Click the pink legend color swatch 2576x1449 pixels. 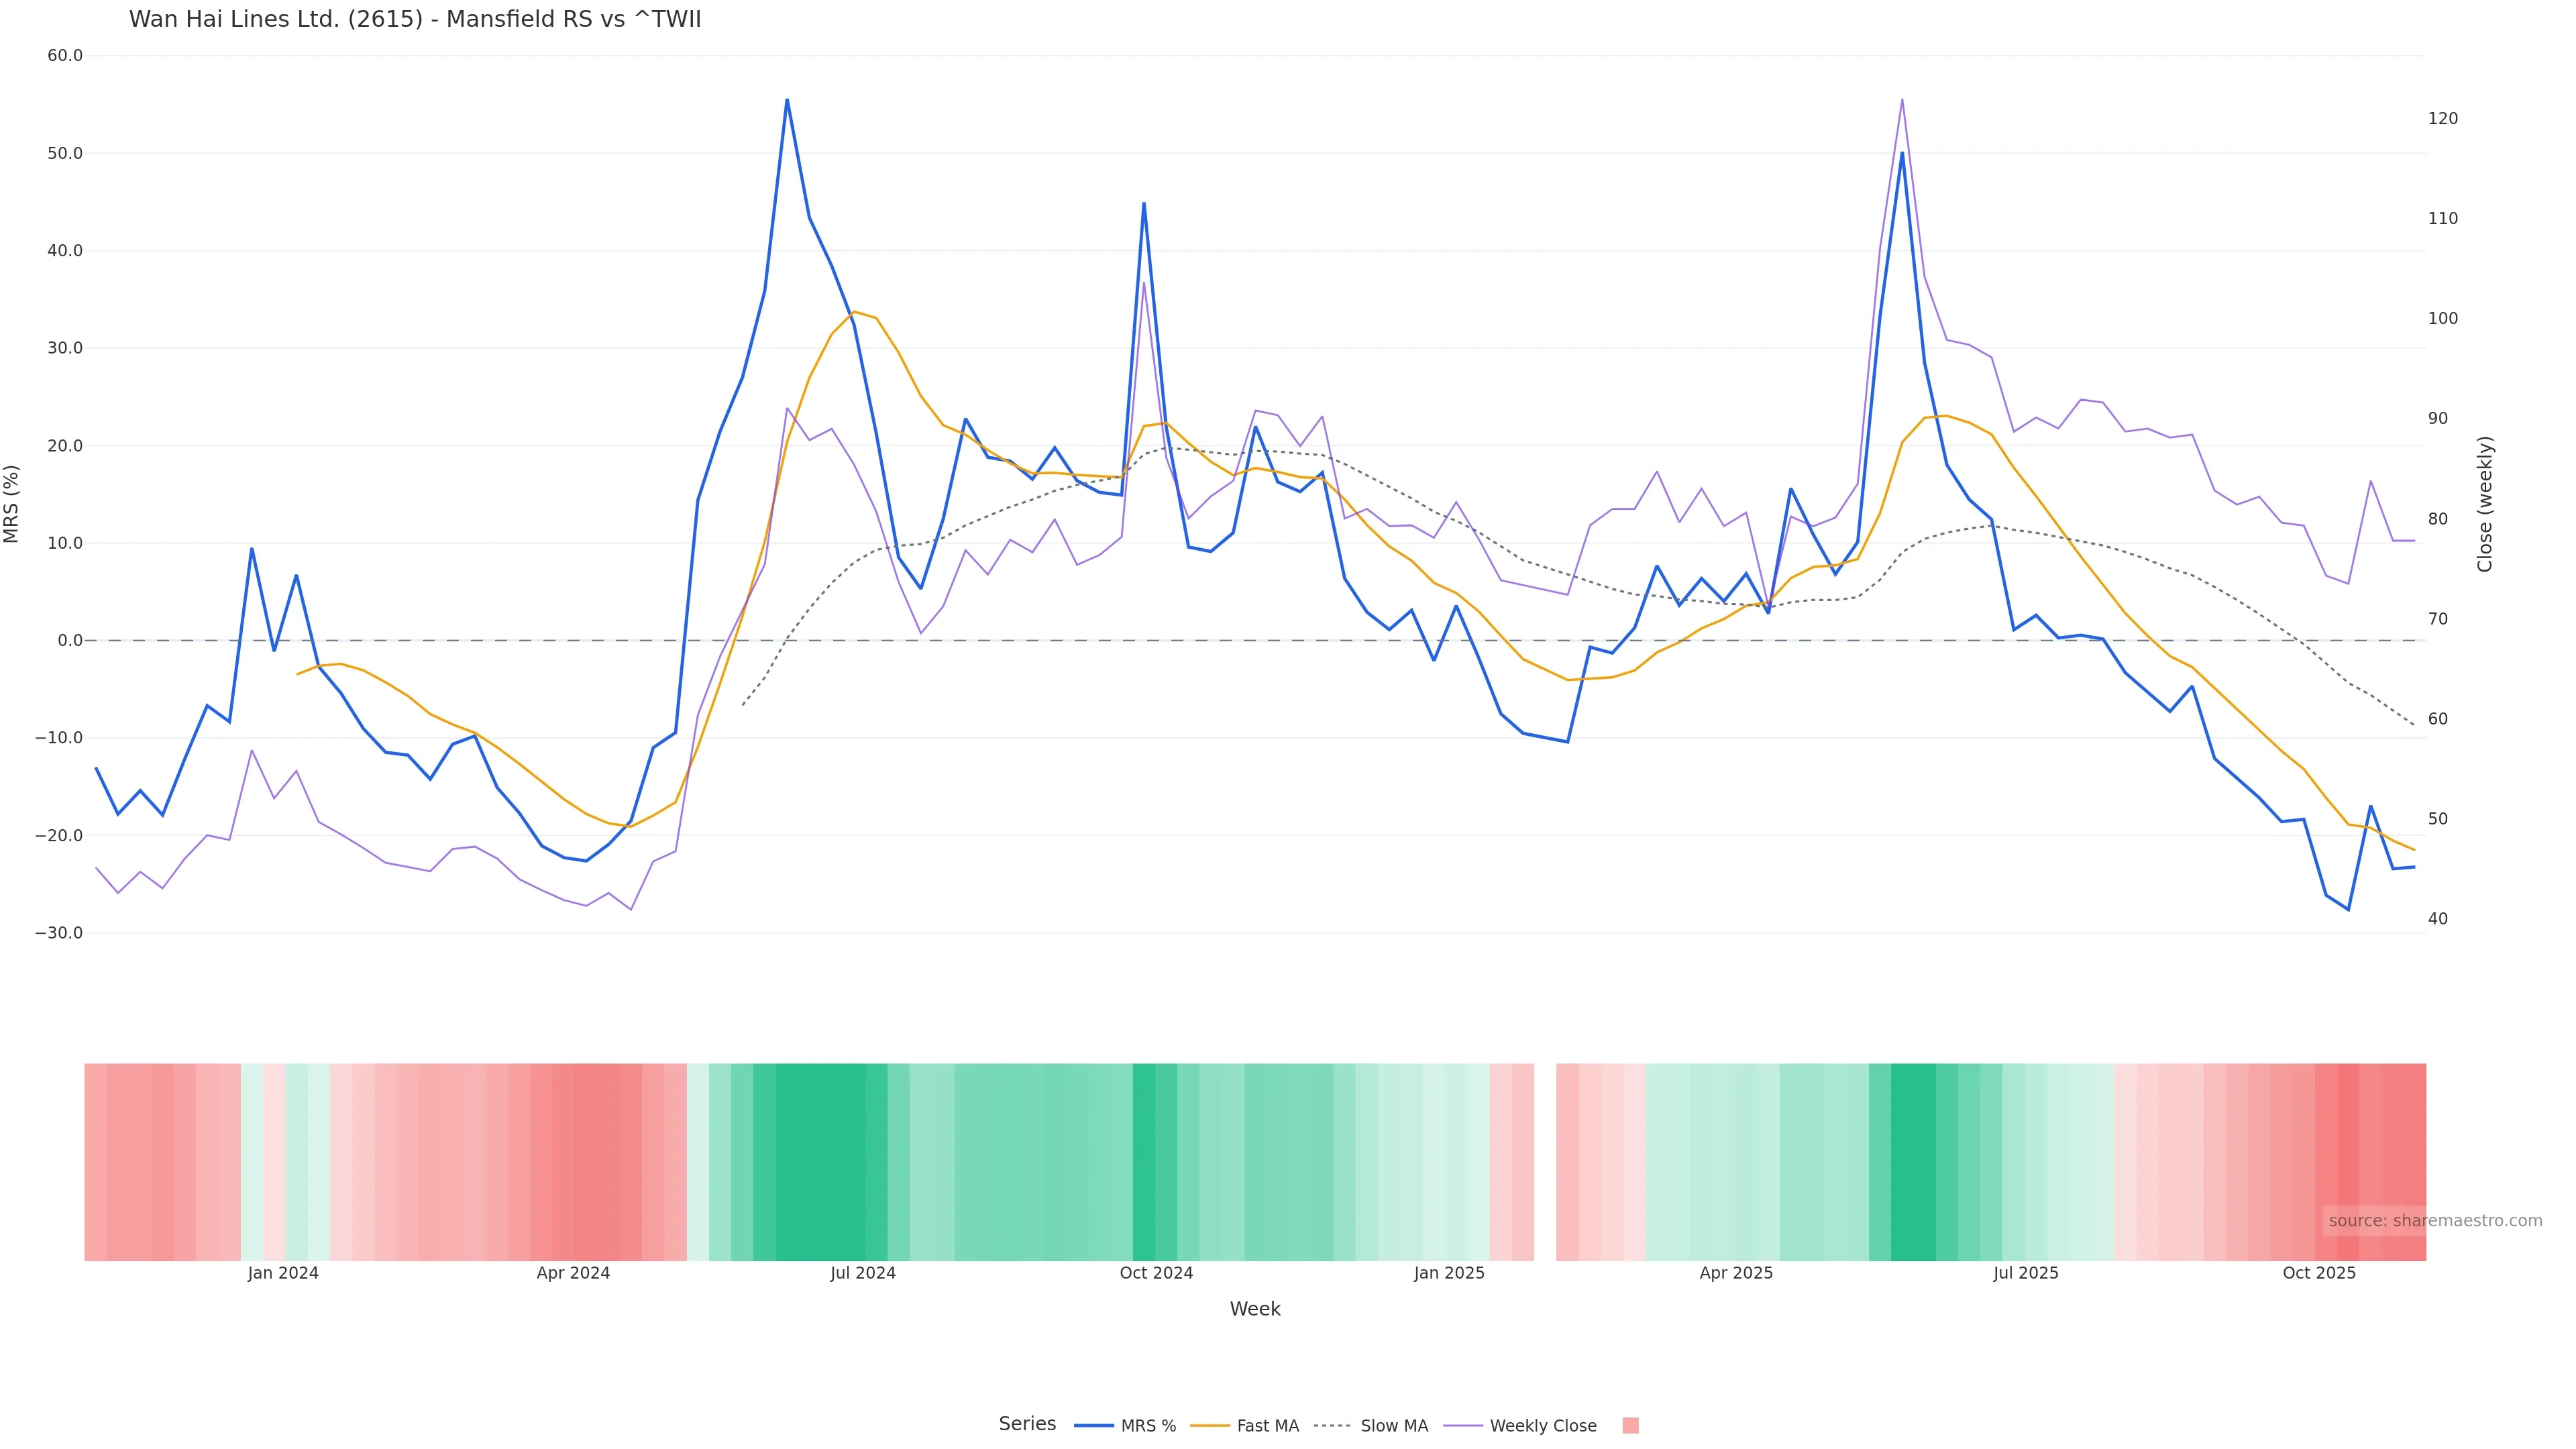pos(1630,1426)
